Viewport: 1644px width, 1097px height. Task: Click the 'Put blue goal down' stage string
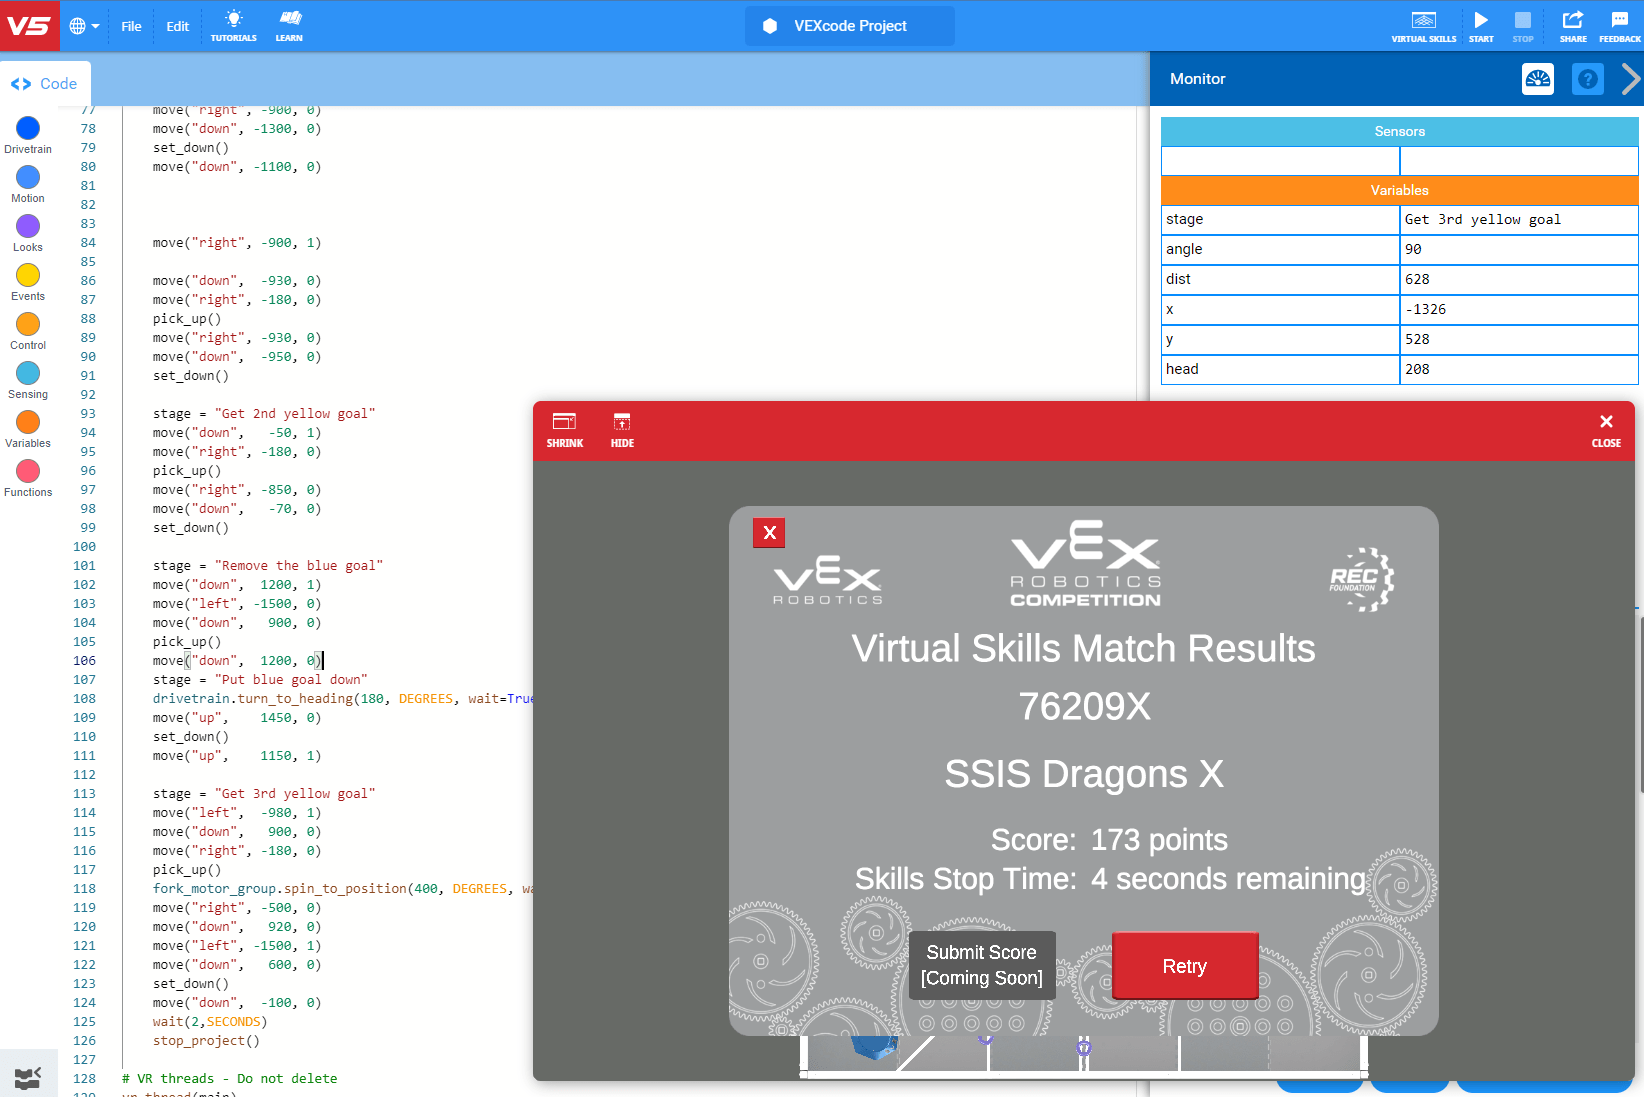[291, 680]
